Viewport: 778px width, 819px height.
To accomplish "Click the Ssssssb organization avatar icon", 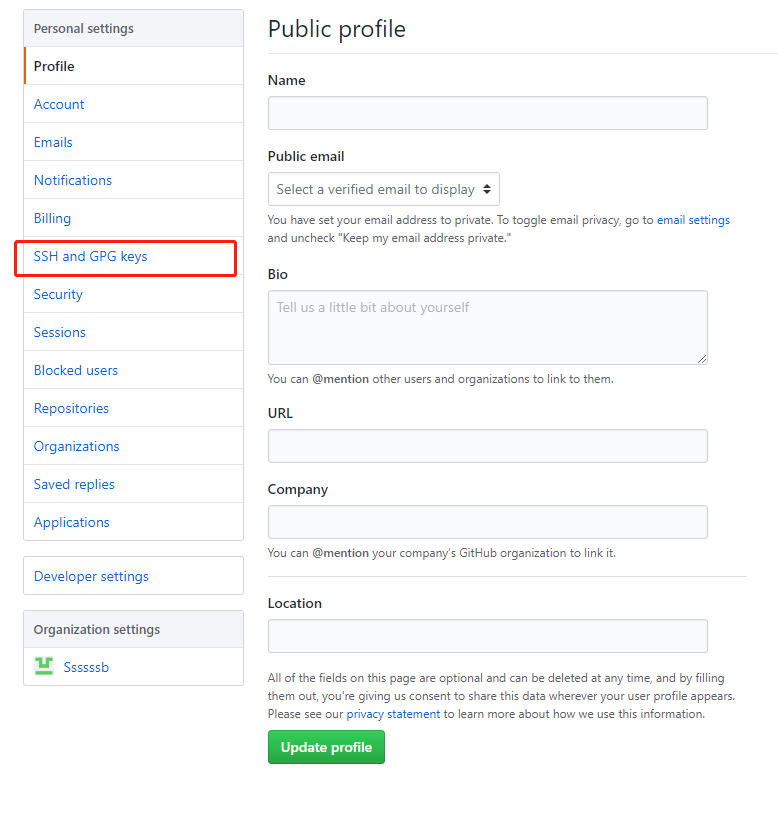I will coord(44,666).
